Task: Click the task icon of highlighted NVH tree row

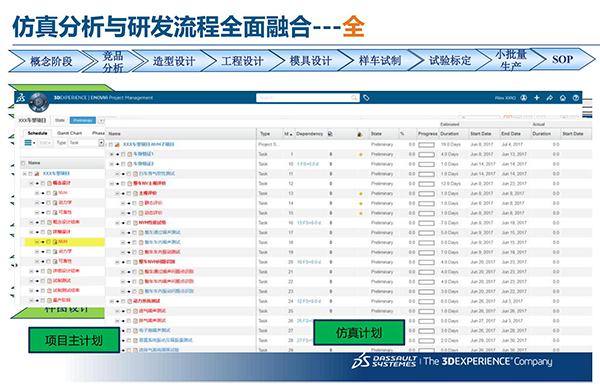Action: click(x=55, y=242)
